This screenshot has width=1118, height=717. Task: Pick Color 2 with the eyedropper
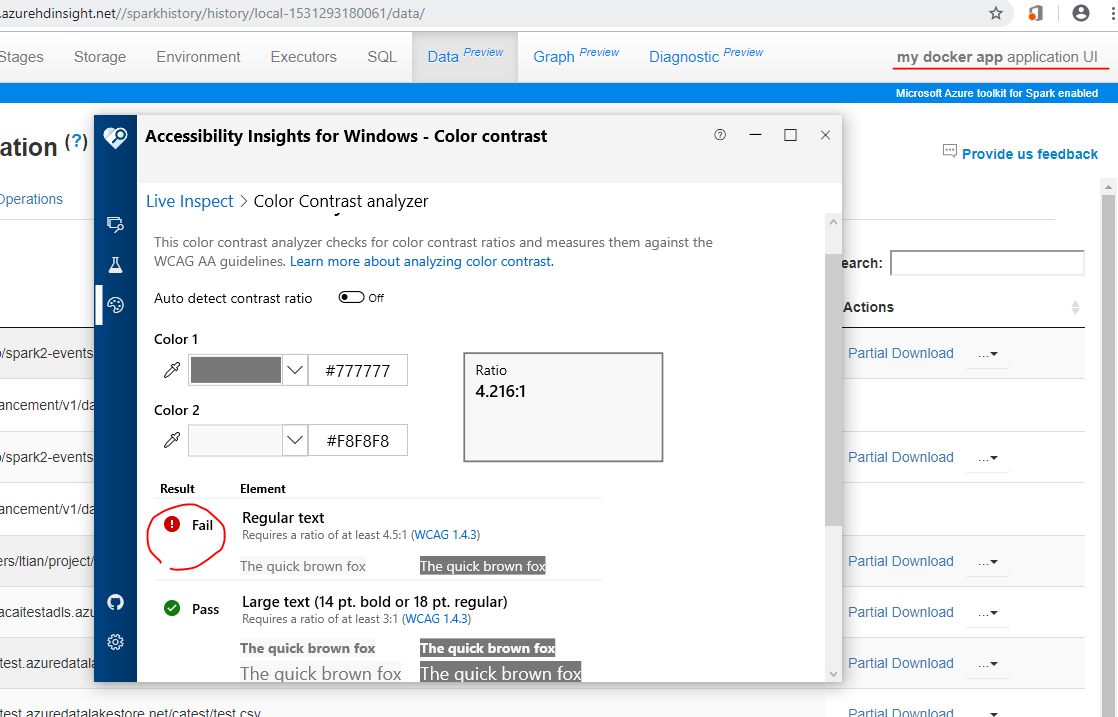coord(172,440)
